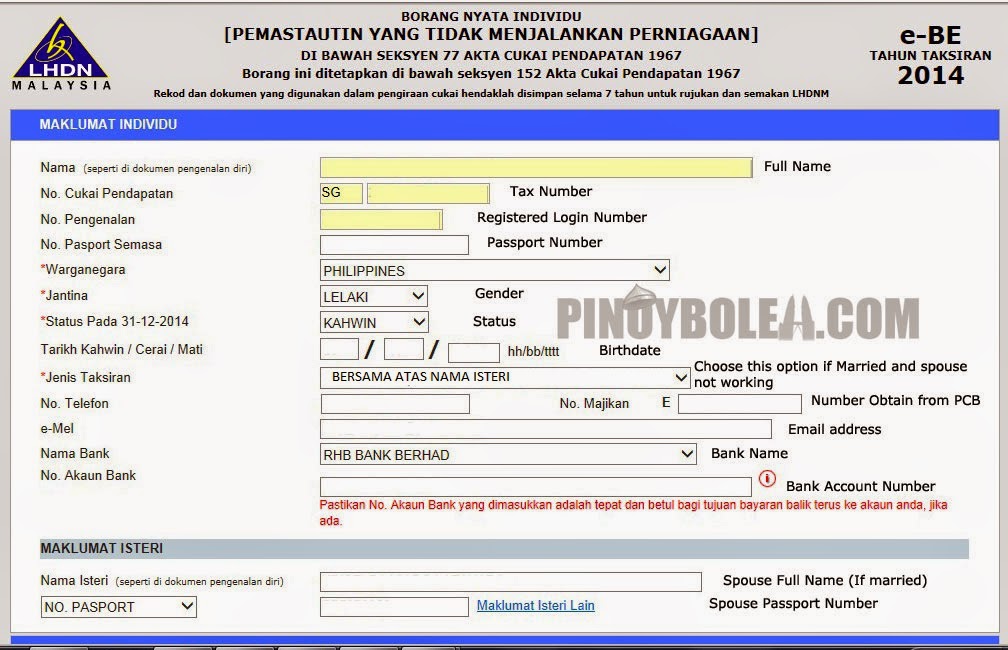1008x650 pixels.
Task: Click the No. Telefon input field
Action: tap(395, 404)
